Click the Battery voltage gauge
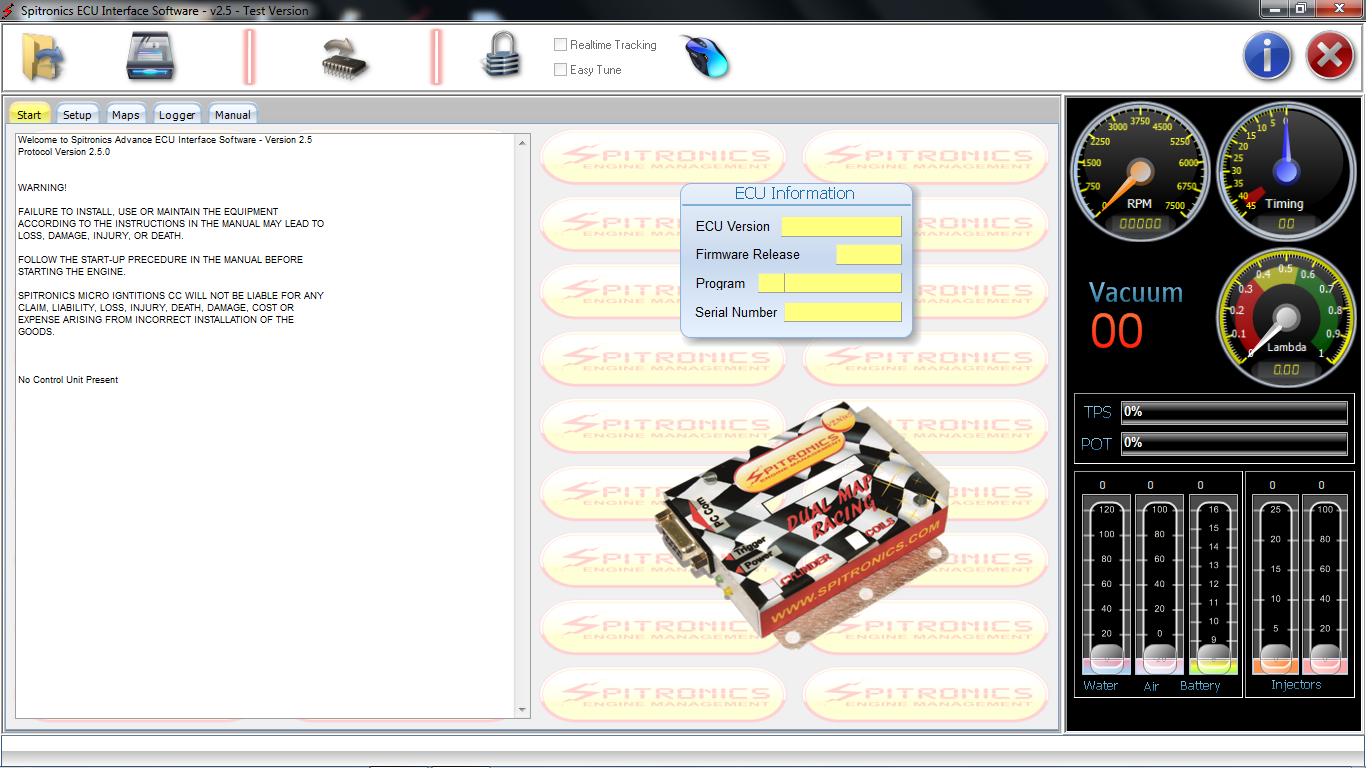The image size is (1366, 768). pos(1213,585)
